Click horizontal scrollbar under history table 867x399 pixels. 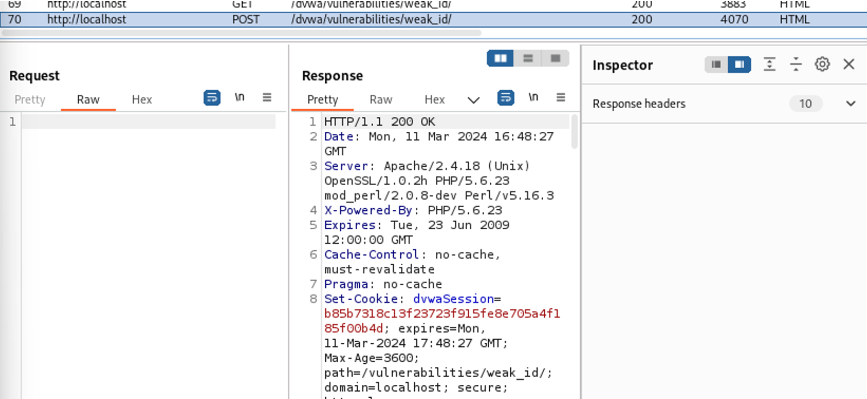click(241, 33)
